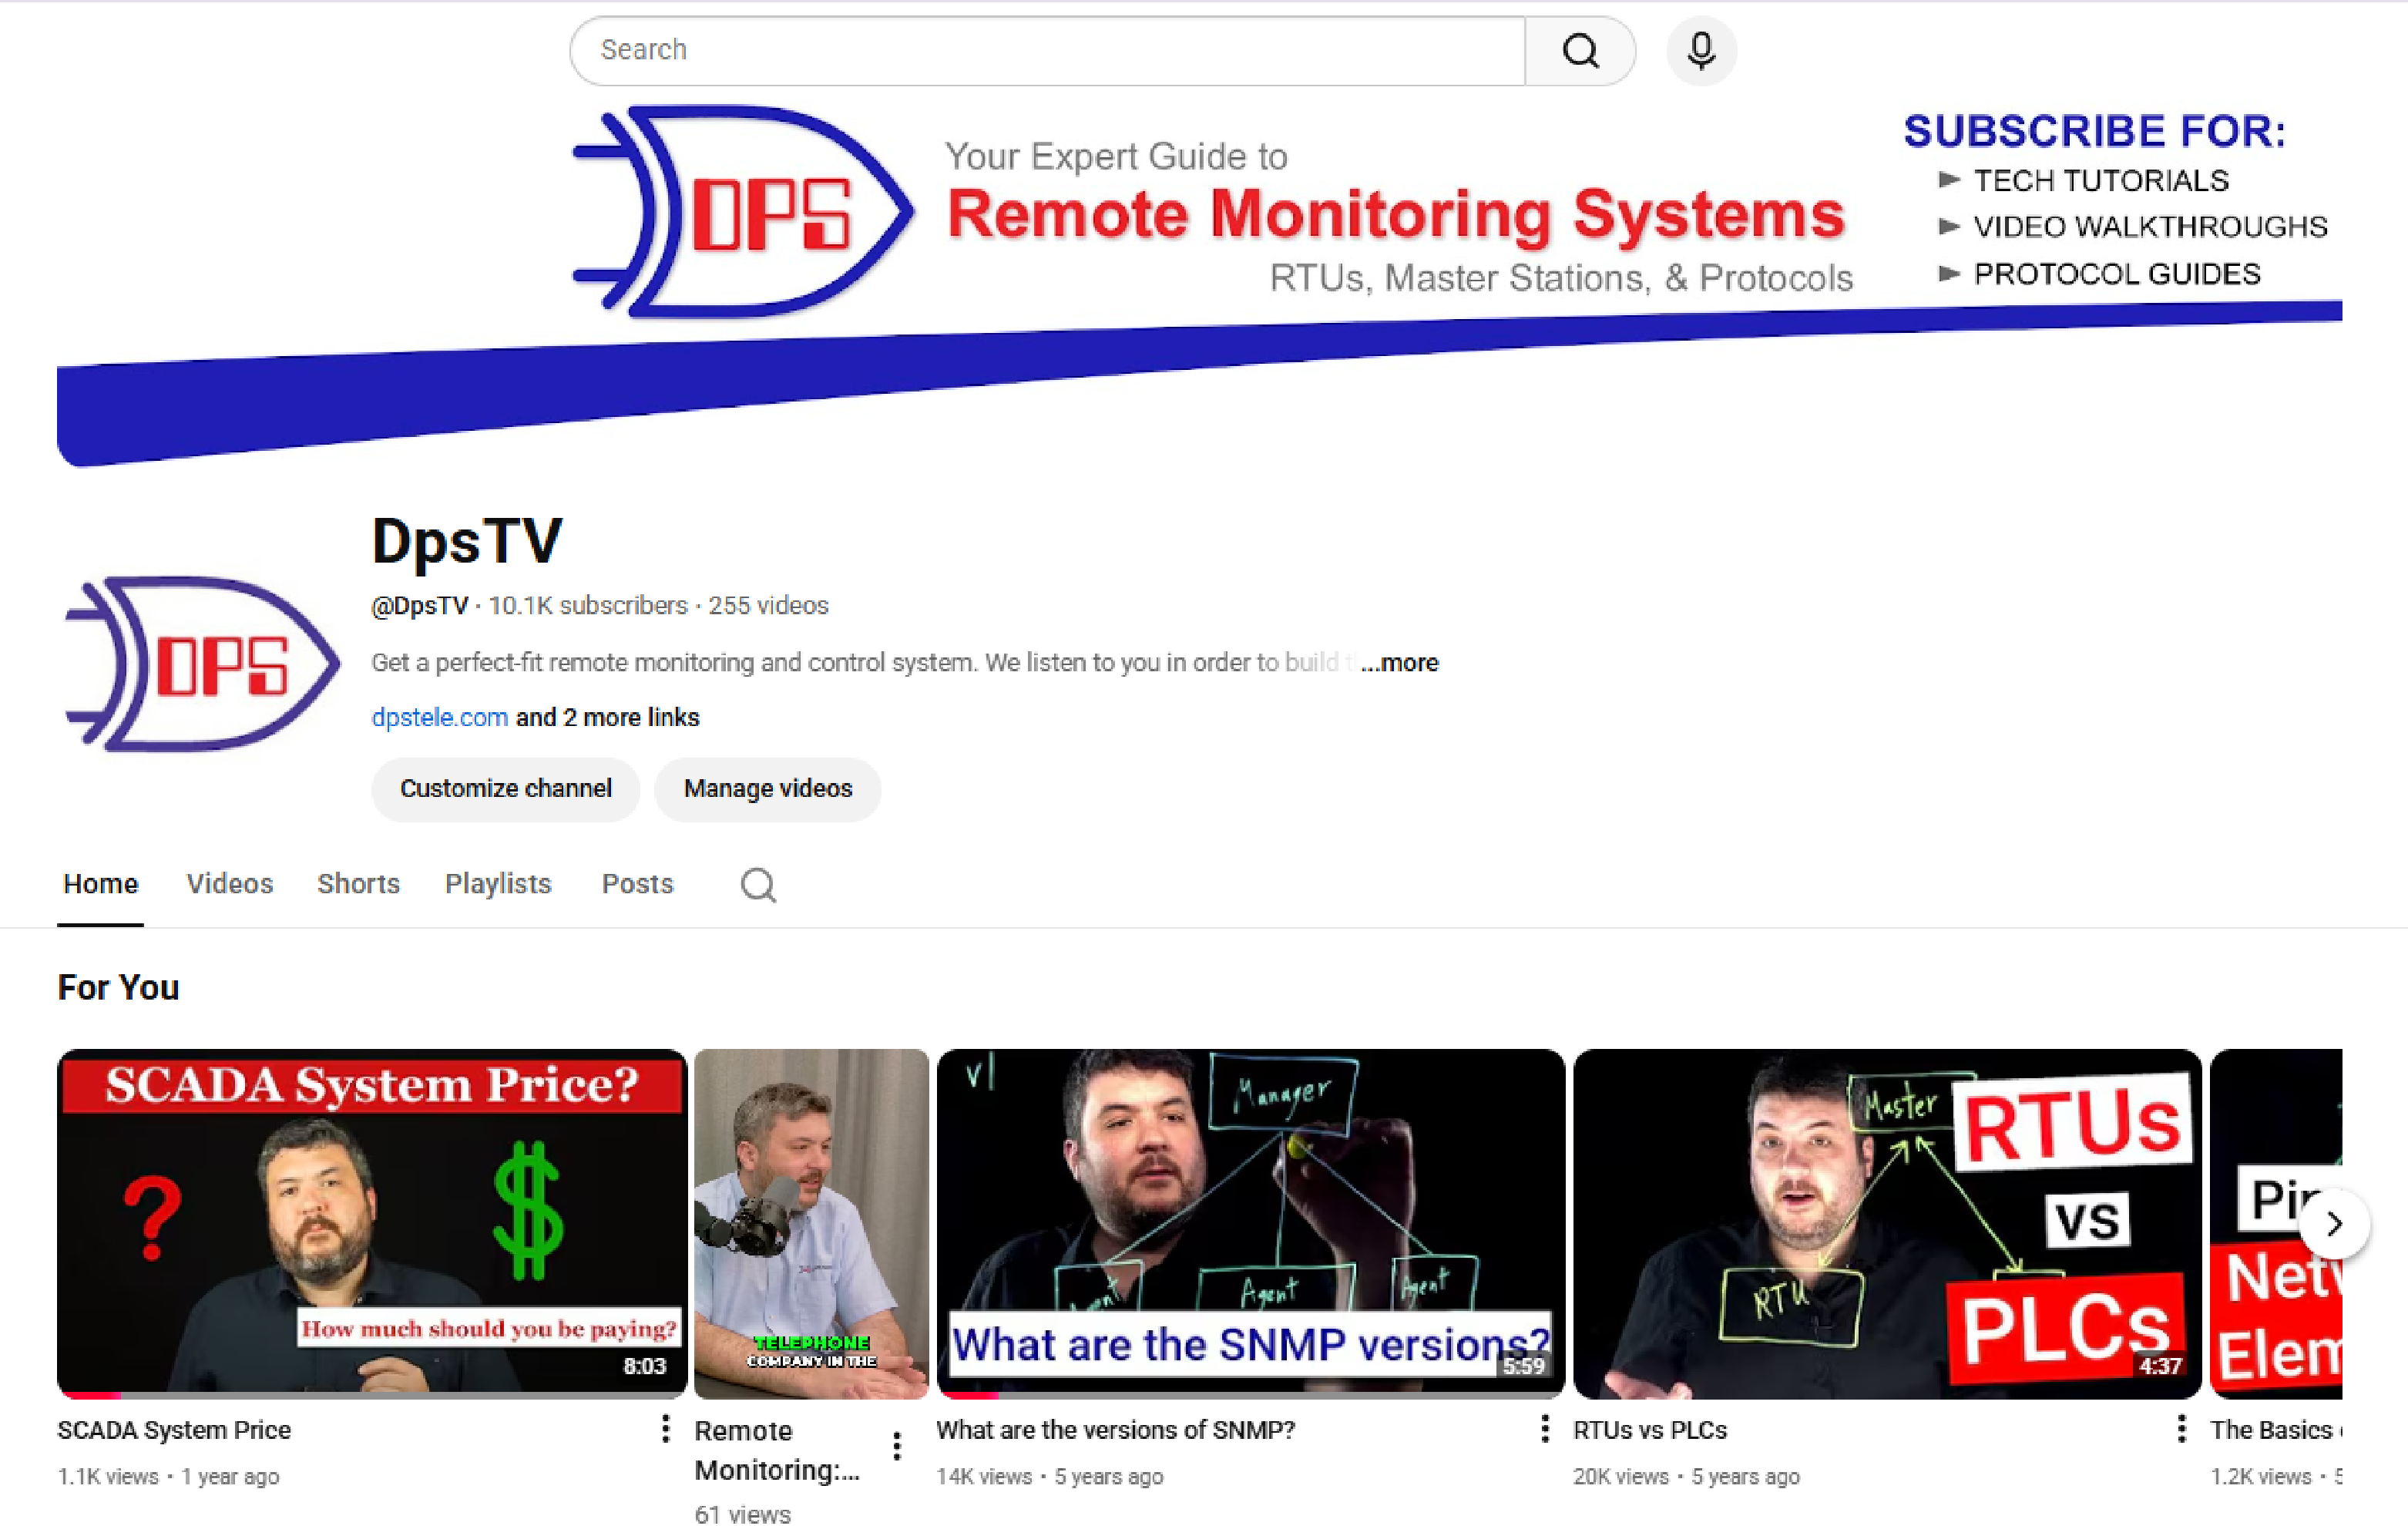Image resolution: width=2408 pixels, height=1526 pixels.
Task: Advance the For You carousel with the arrow
Action: pyautogui.click(x=2335, y=1223)
